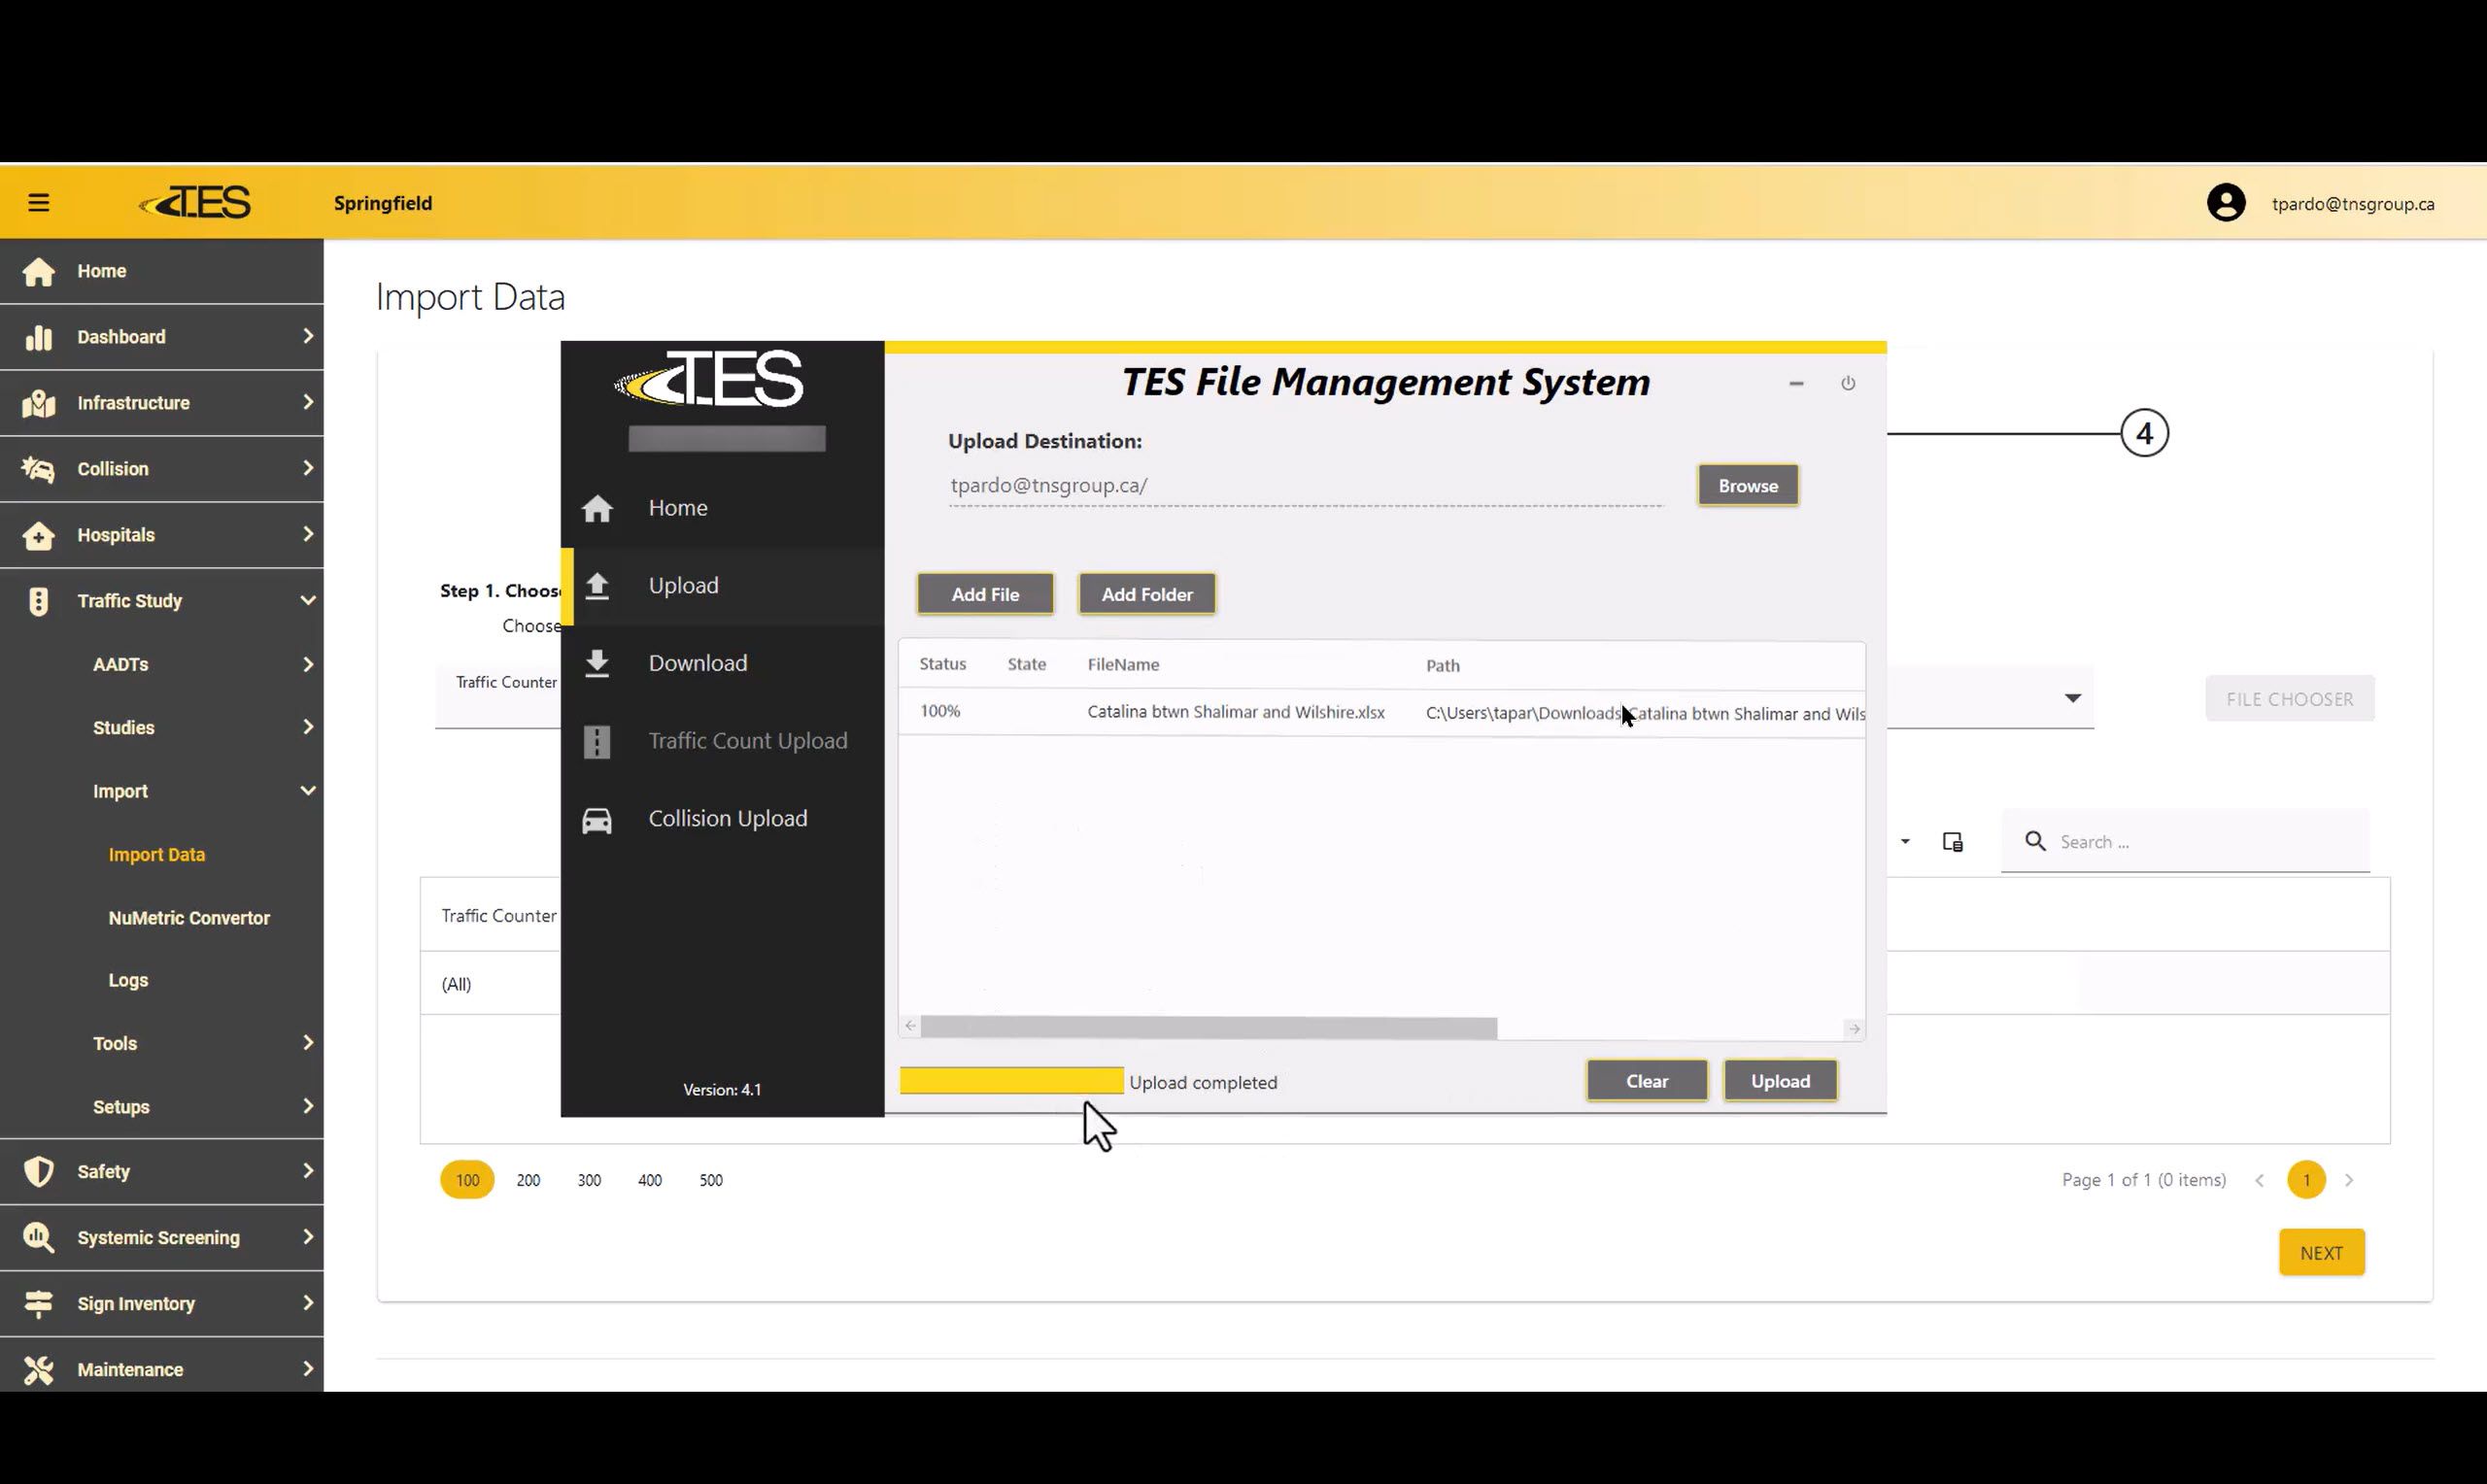Image resolution: width=2487 pixels, height=1484 pixels.
Task: Click the Maintenance tools icon
Action: tap(38, 1369)
